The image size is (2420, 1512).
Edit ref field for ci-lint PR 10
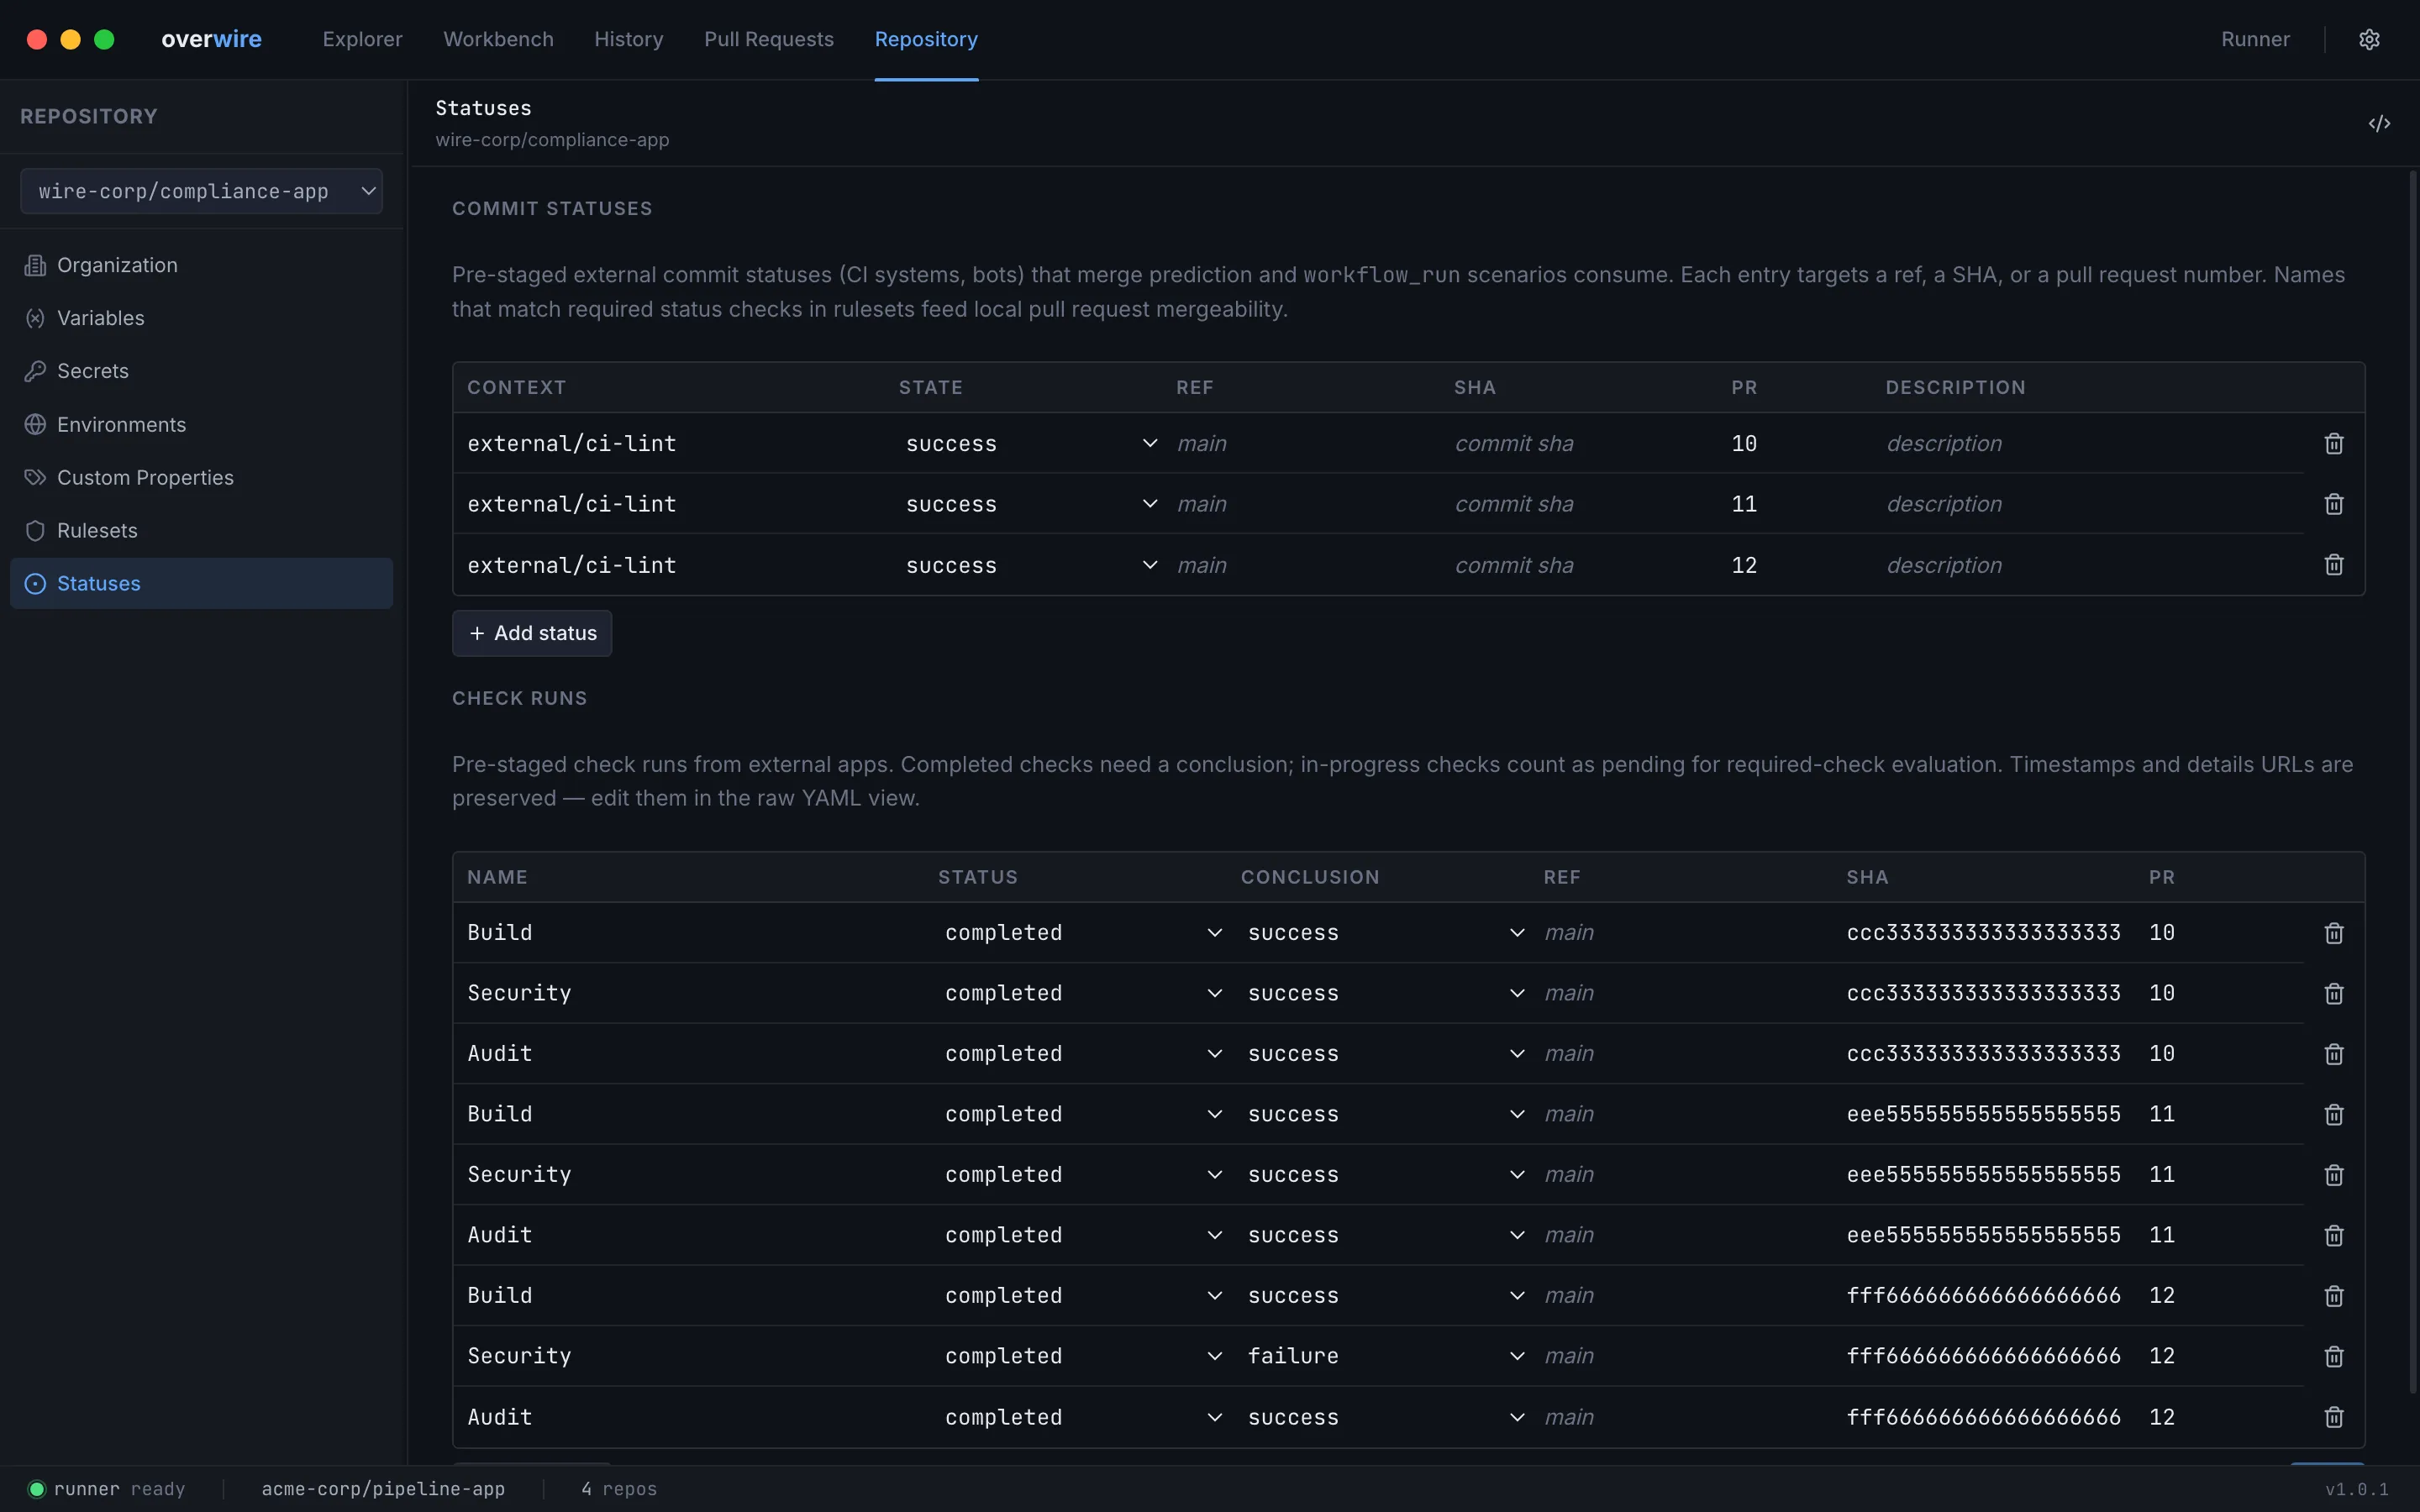click(1308, 443)
